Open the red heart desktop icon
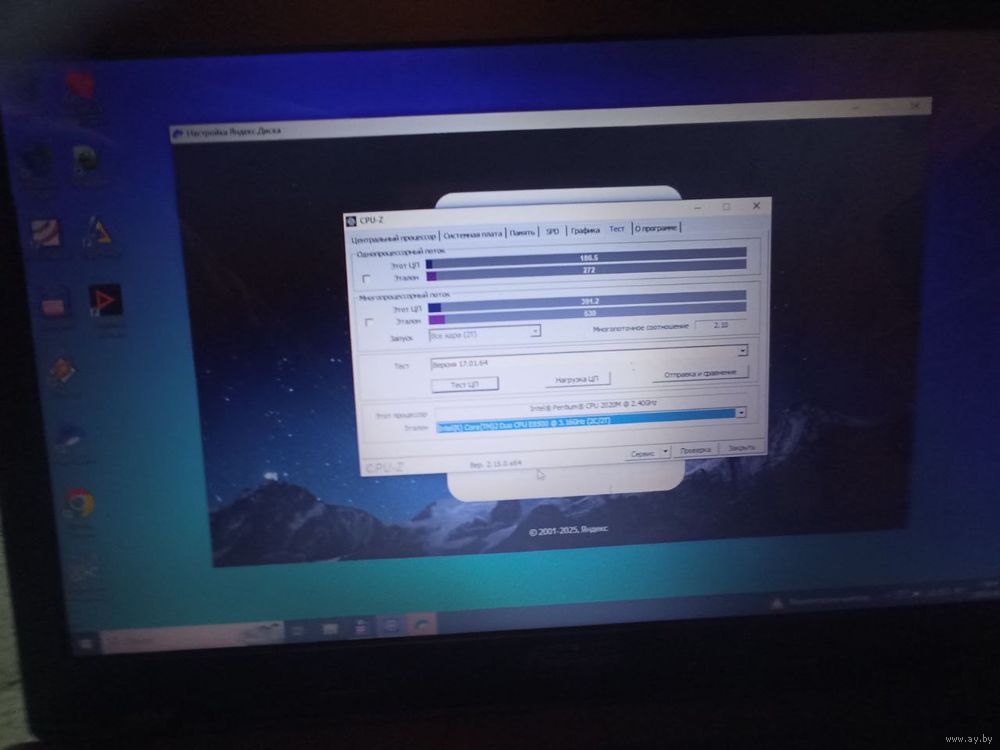 (81, 85)
